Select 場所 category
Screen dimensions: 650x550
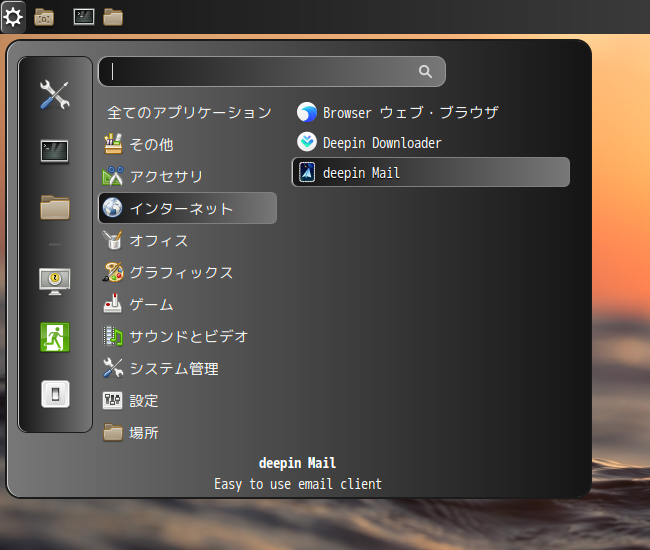pos(187,433)
